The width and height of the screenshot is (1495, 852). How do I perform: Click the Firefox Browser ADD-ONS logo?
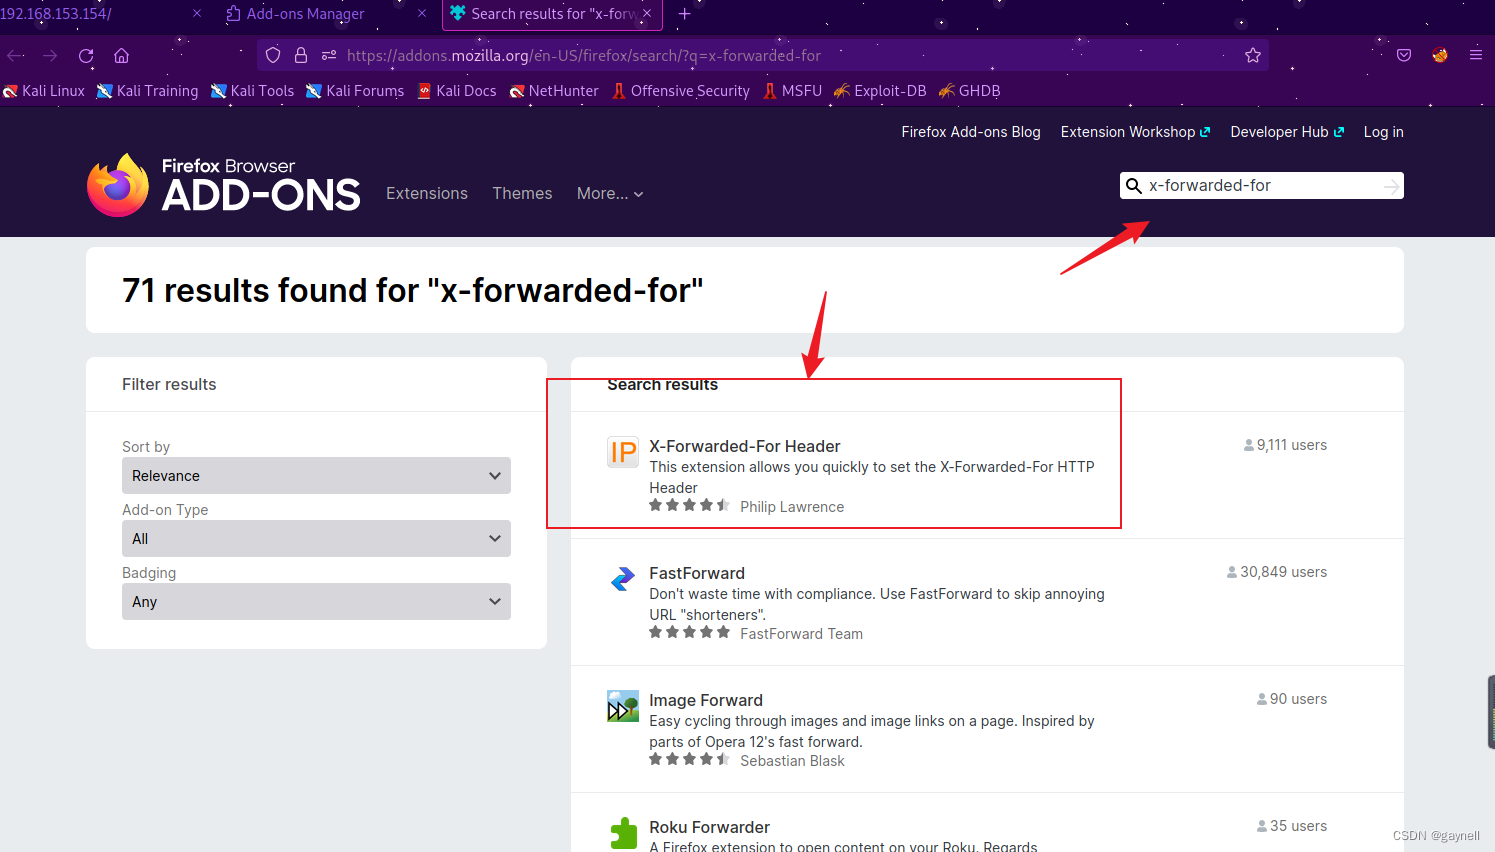tap(223, 185)
